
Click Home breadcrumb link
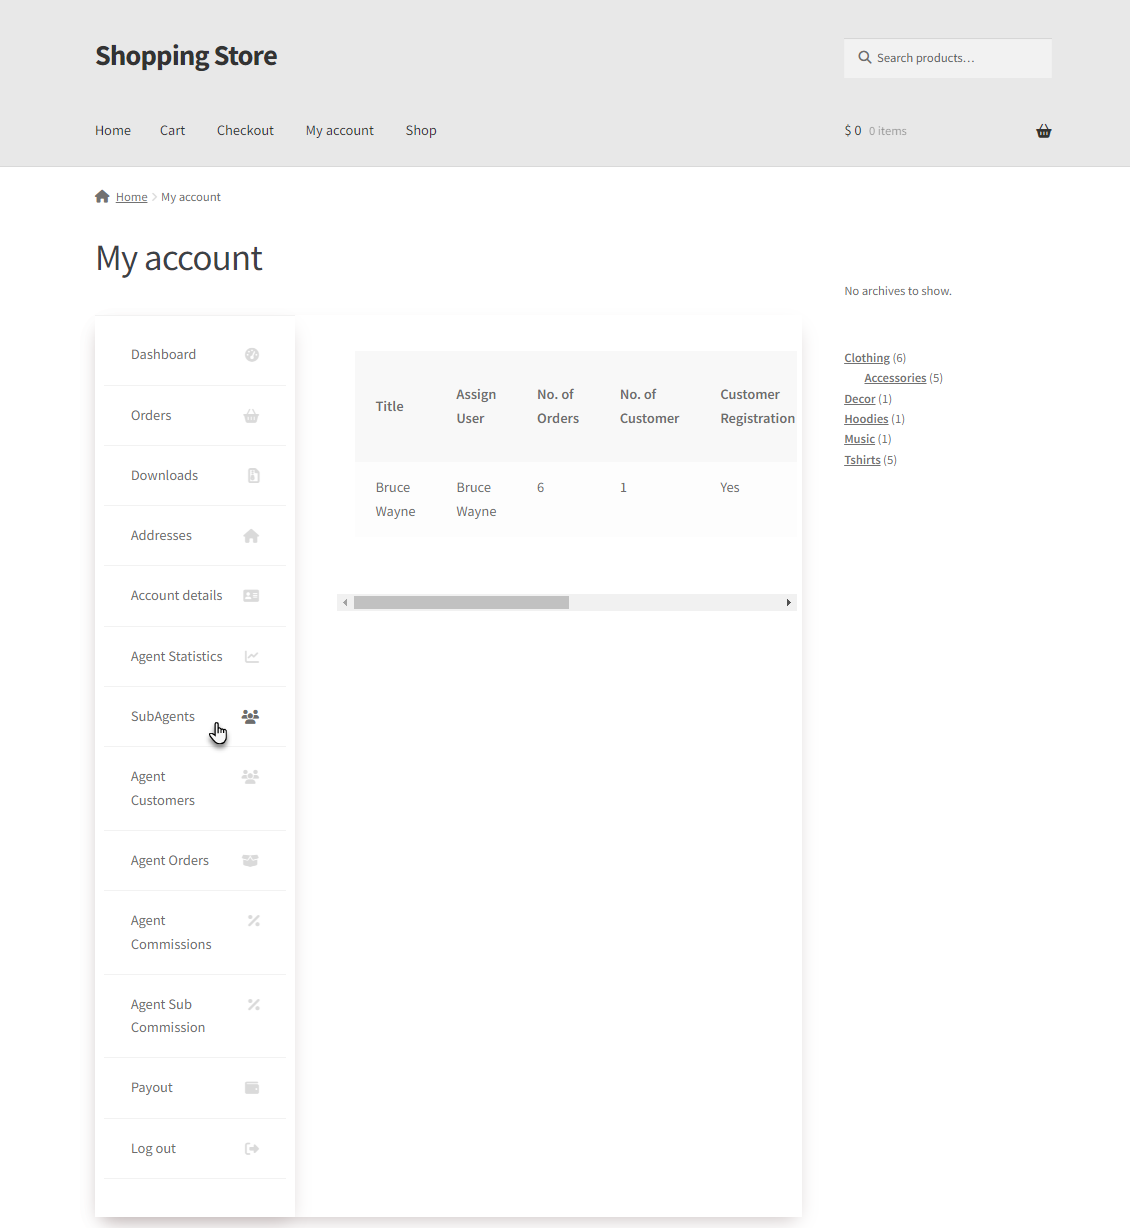pyautogui.click(x=131, y=197)
